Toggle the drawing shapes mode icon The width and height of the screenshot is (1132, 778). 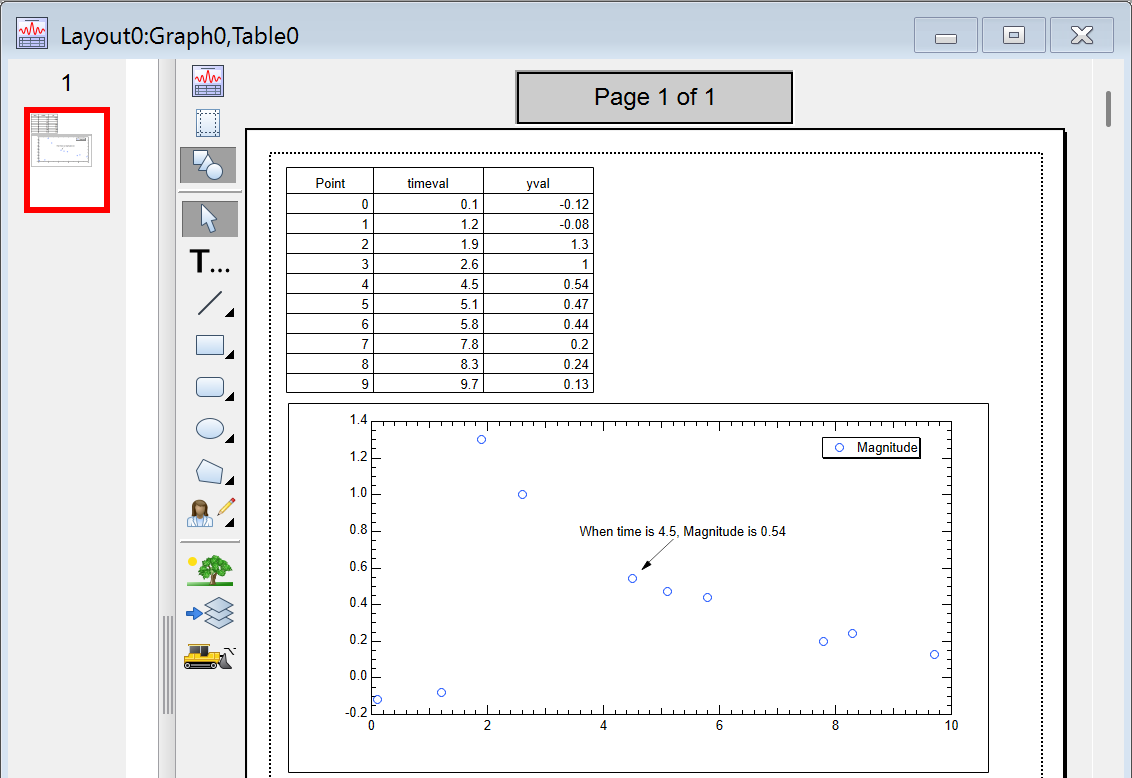[208, 165]
